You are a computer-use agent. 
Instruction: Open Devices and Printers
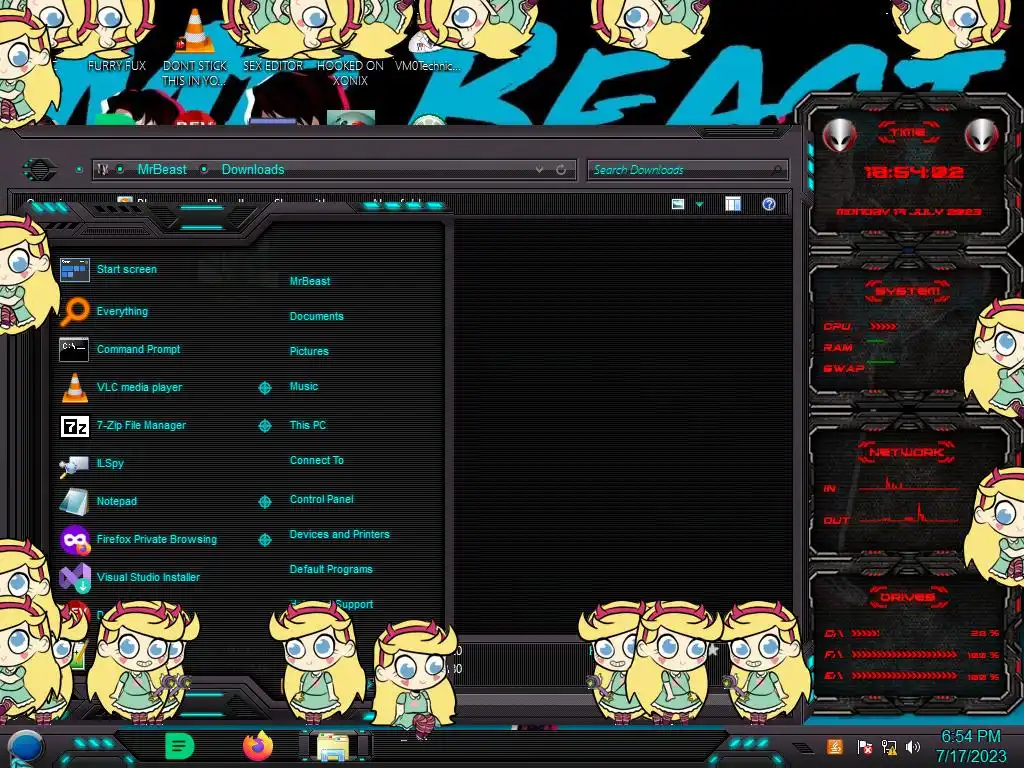click(x=339, y=534)
